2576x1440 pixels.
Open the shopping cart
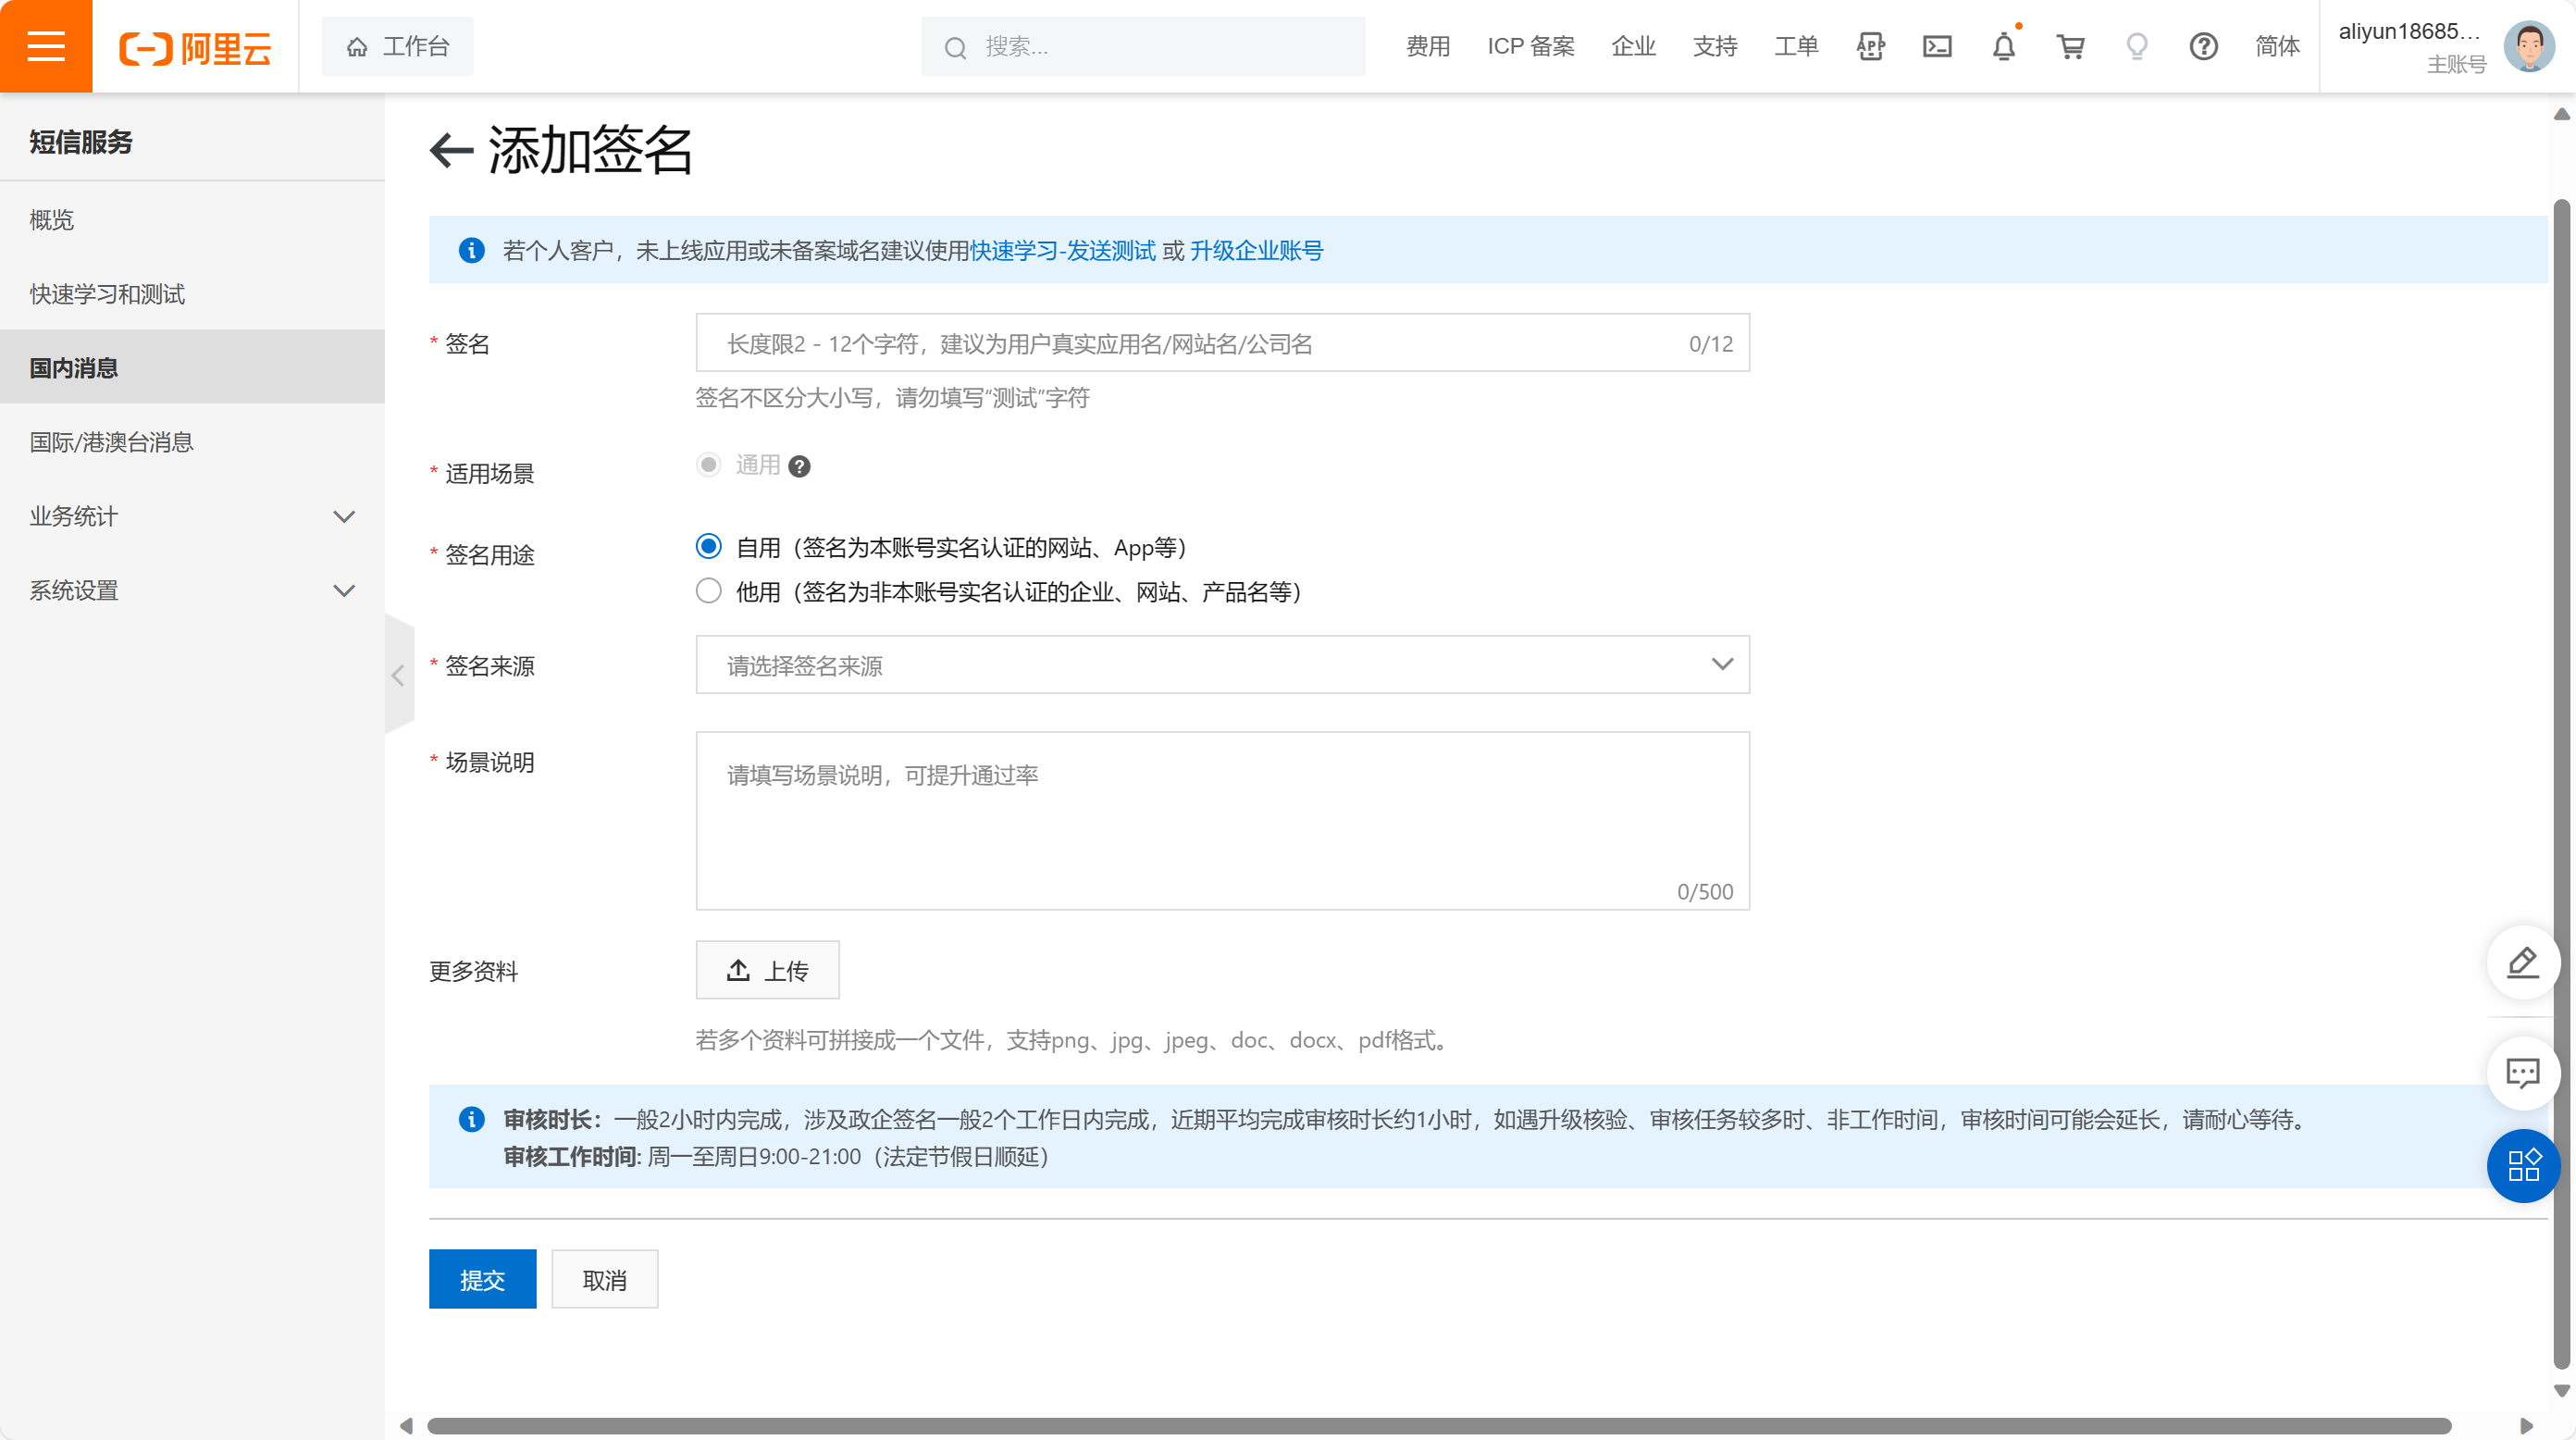pyautogui.click(x=2070, y=46)
